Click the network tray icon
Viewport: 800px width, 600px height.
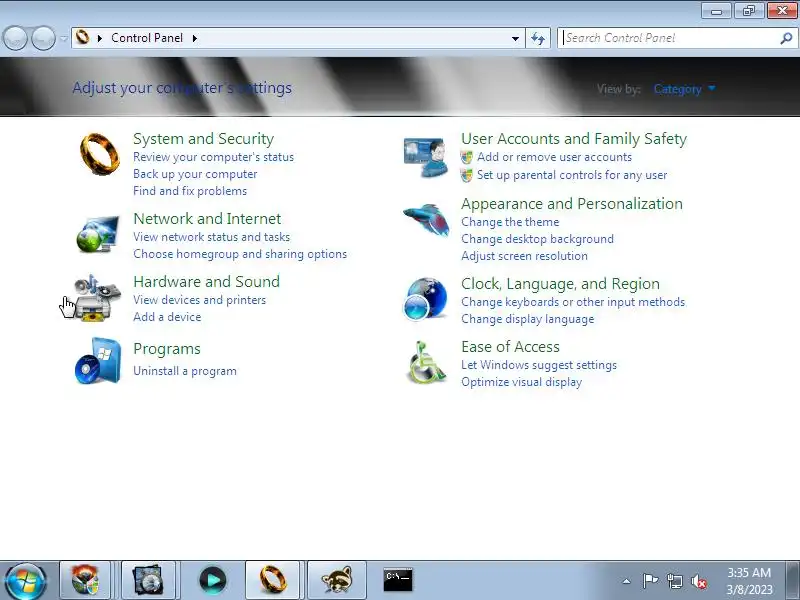674,581
